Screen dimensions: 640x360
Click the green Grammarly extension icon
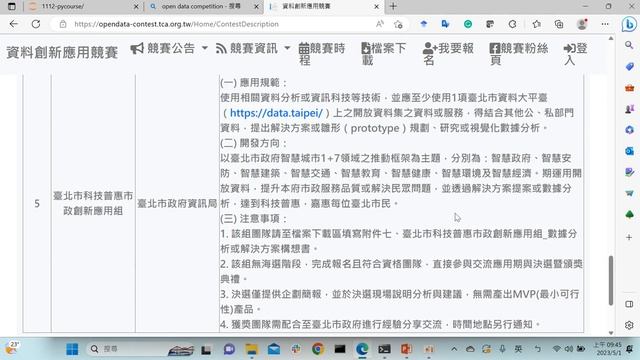(468, 24)
